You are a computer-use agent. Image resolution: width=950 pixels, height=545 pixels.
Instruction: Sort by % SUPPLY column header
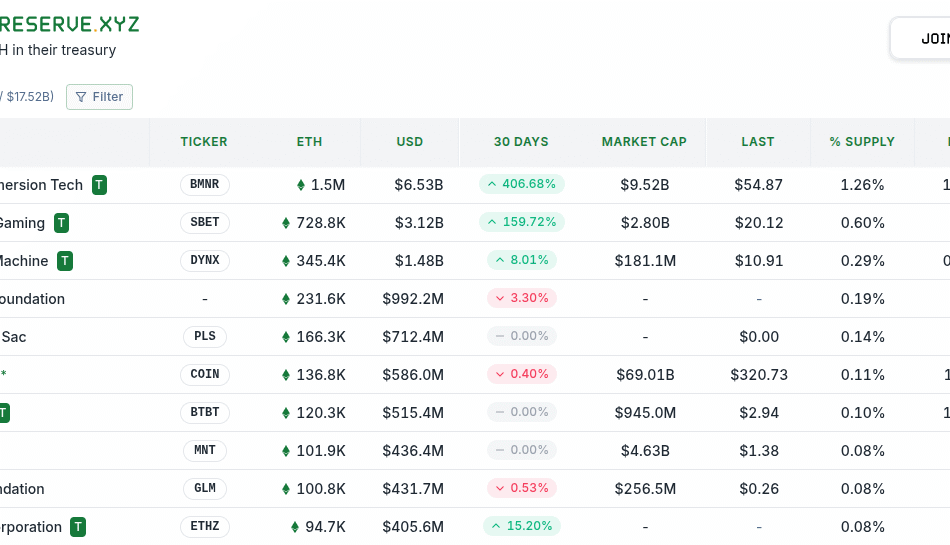tap(862, 142)
